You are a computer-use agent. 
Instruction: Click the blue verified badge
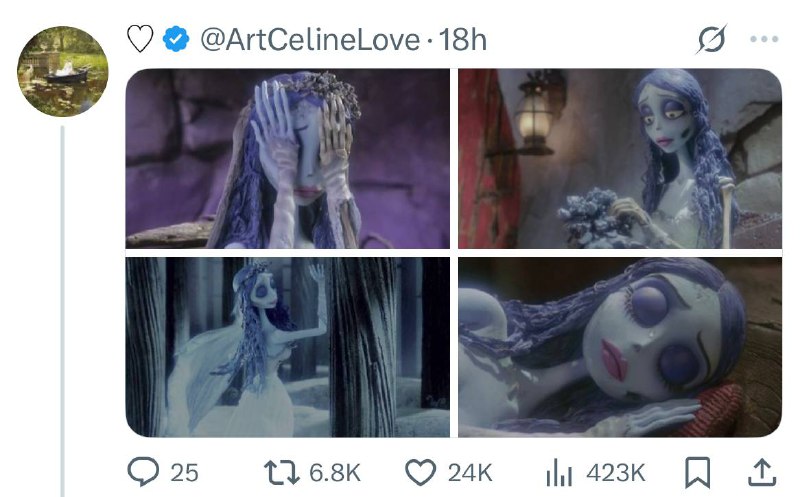pyautogui.click(x=176, y=40)
